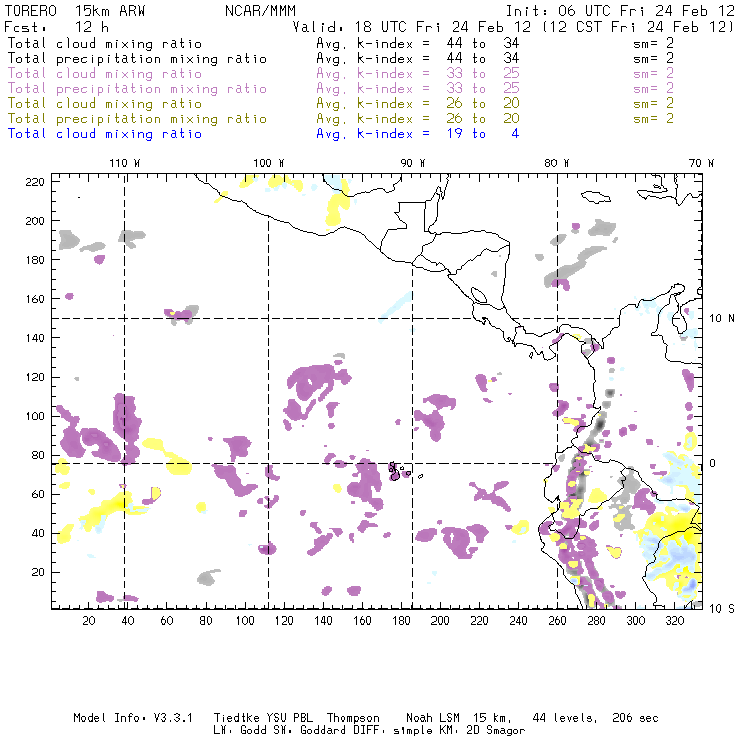Viewport: 740px width, 740px height.
Task: Click '44 to 34' k-index in first legend row
Action: 483,43
